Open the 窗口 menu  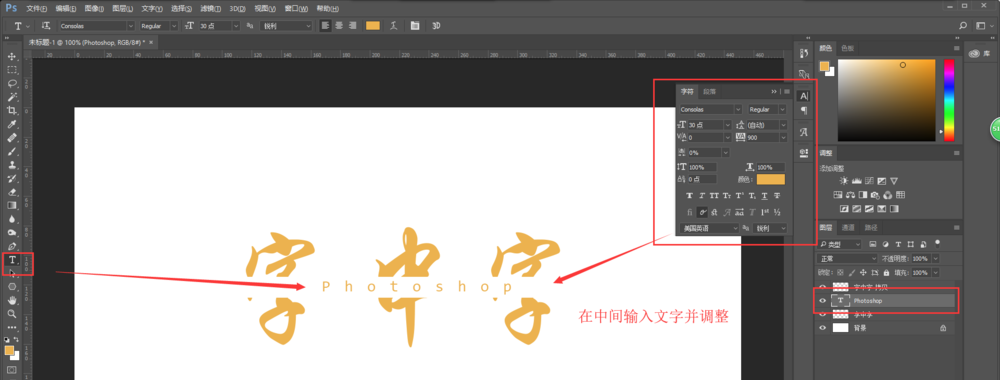297,9
